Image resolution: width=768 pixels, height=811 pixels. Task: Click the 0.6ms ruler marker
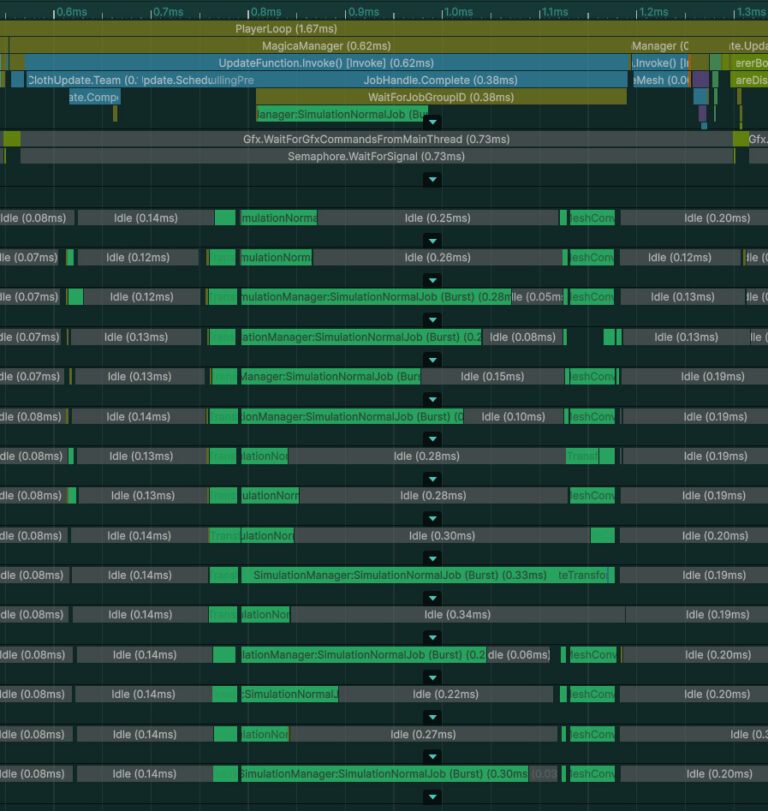click(71, 12)
